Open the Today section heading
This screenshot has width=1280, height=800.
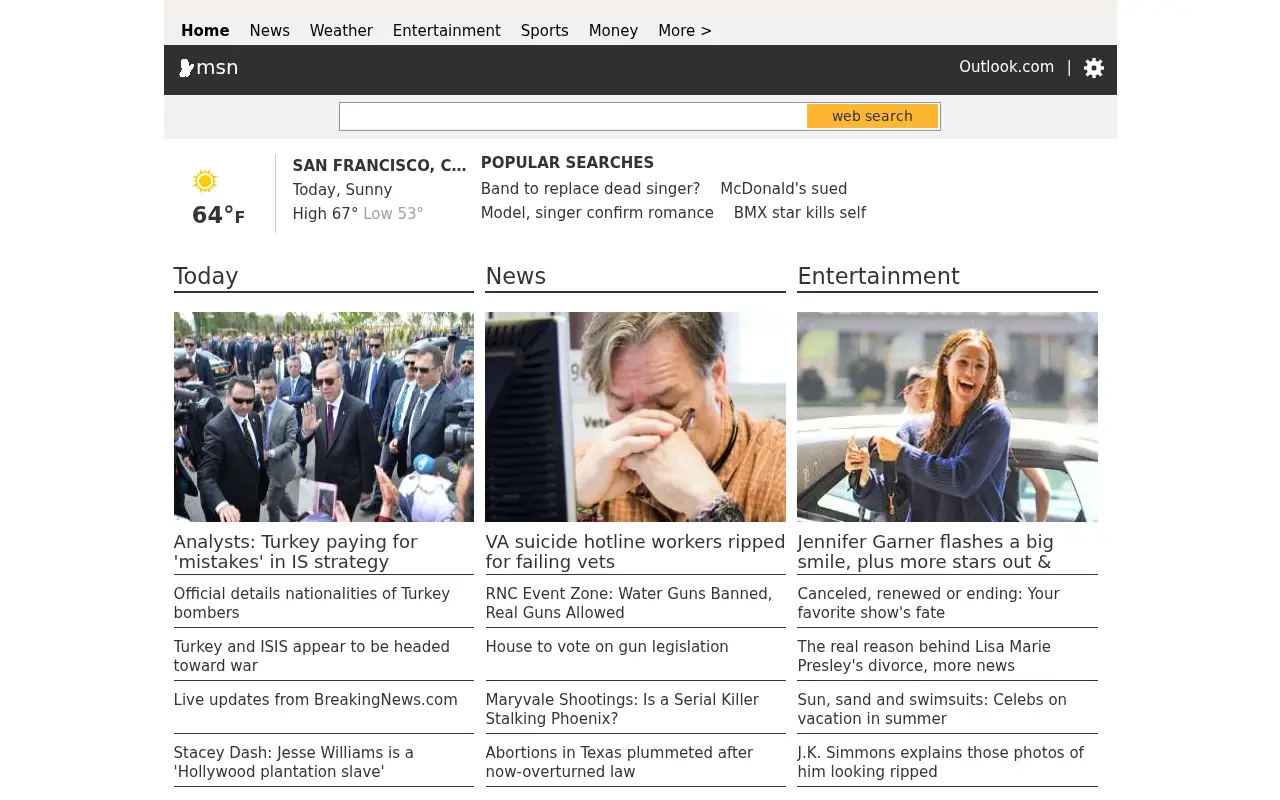(x=206, y=276)
